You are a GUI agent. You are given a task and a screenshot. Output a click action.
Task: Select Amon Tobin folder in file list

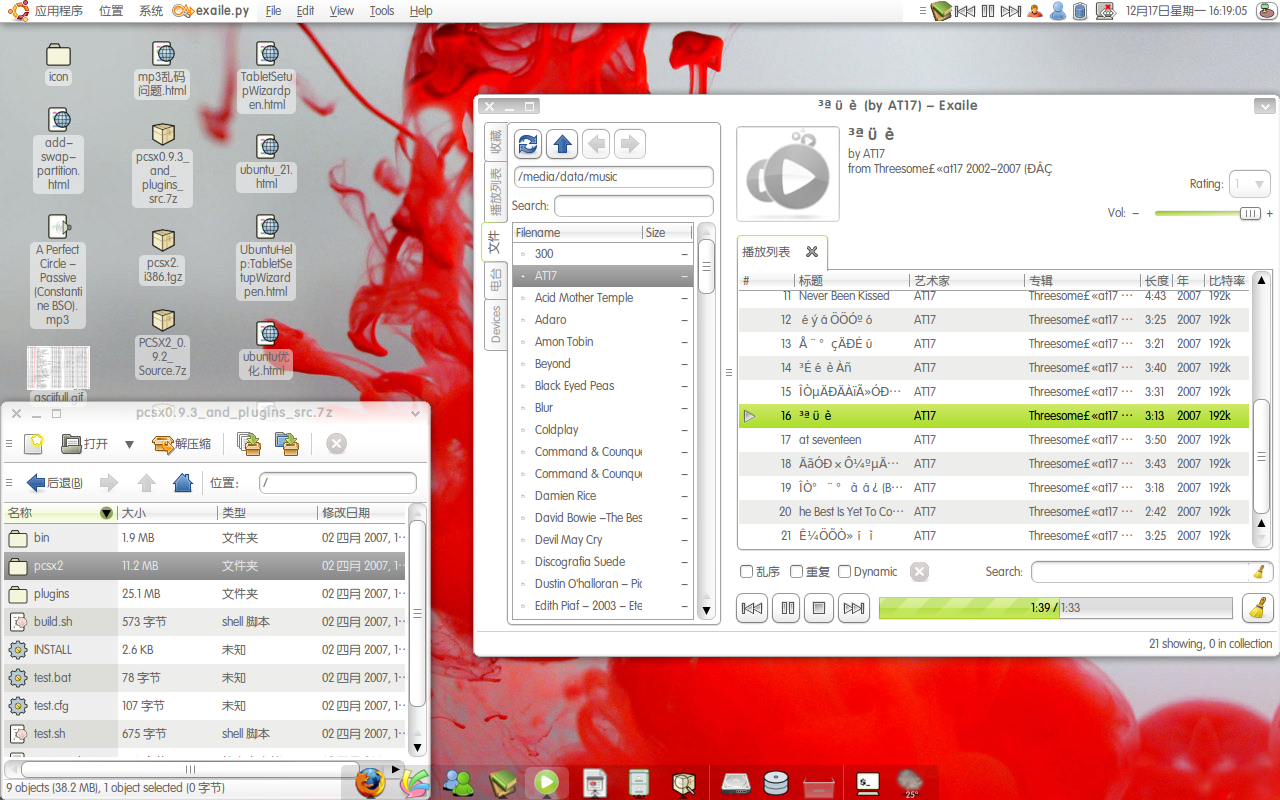[x=602, y=342]
